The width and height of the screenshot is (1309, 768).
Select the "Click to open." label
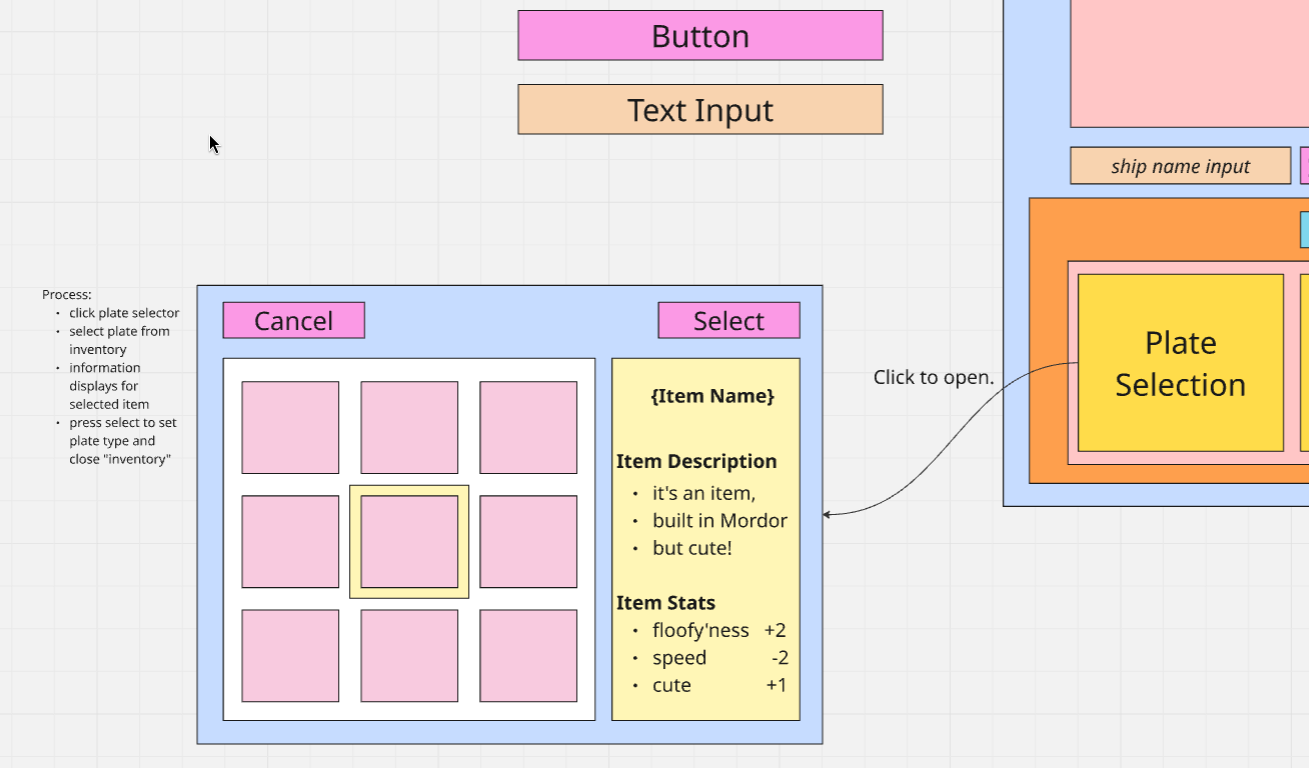click(933, 377)
